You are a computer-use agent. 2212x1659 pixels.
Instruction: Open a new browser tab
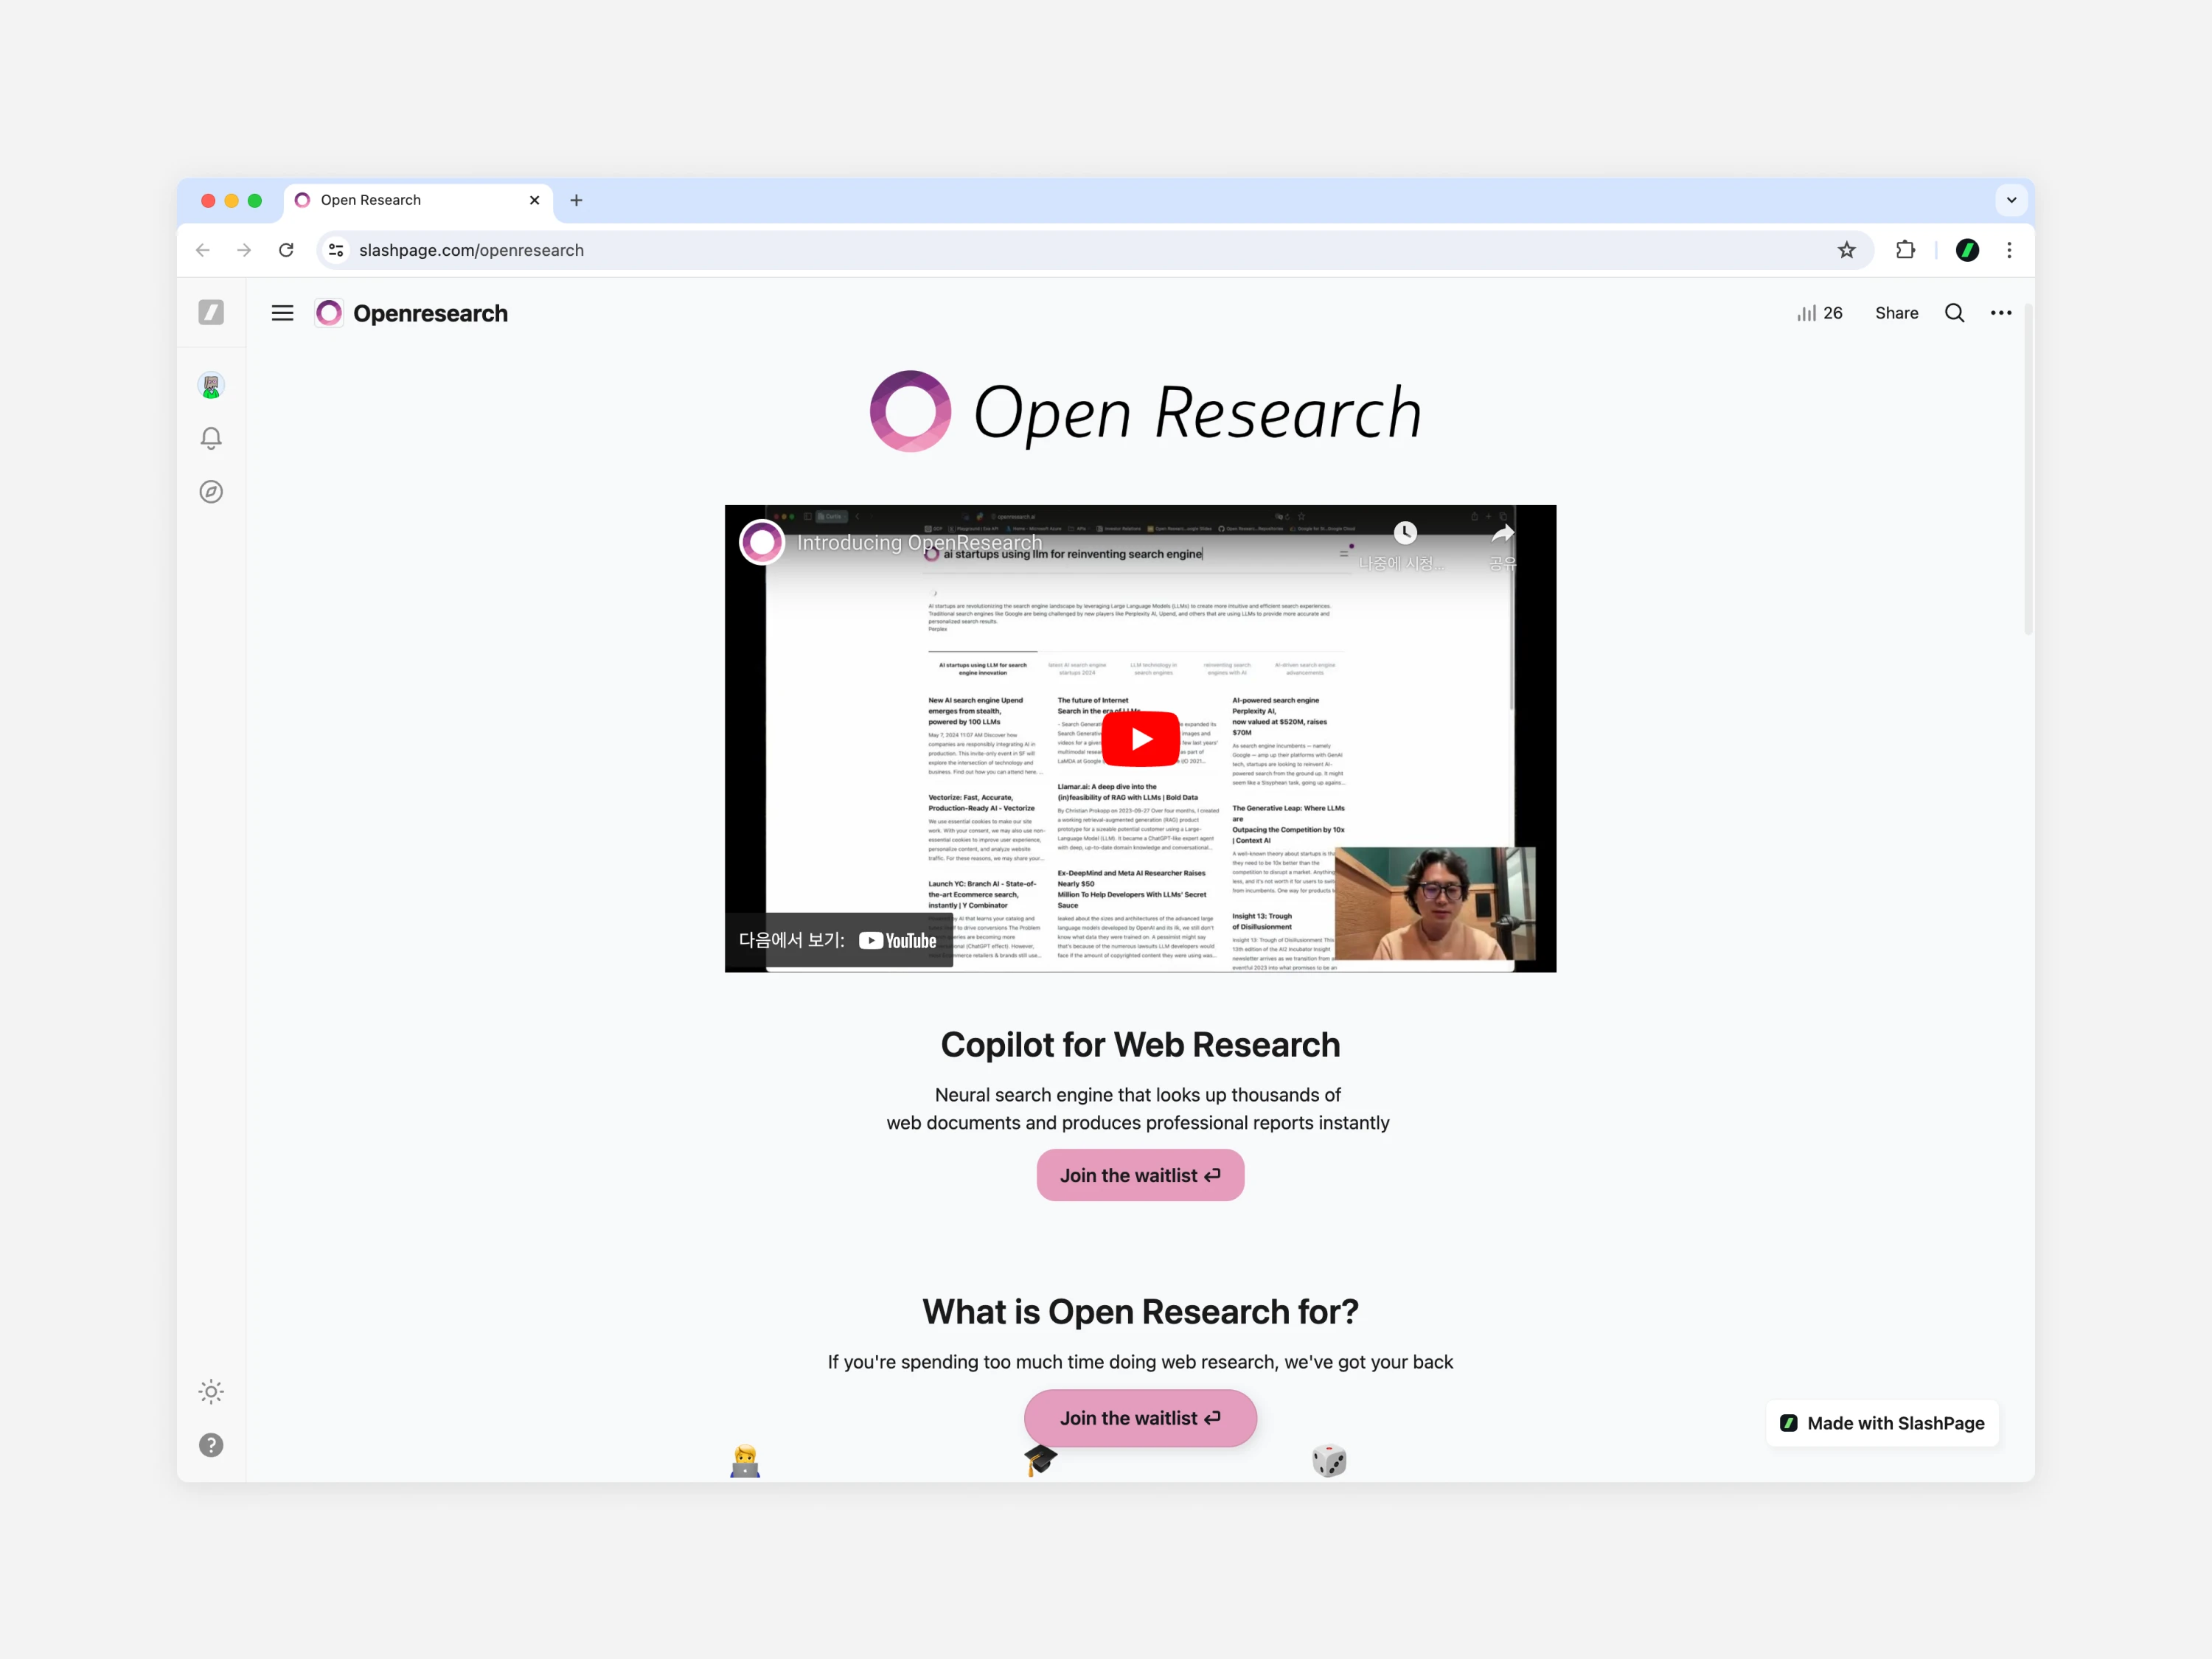[576, 200]
